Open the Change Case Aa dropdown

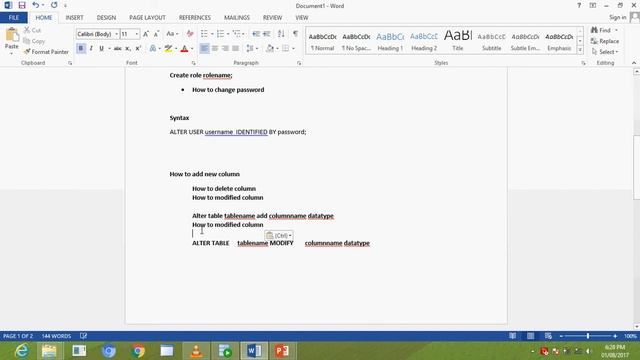(172, 34)
